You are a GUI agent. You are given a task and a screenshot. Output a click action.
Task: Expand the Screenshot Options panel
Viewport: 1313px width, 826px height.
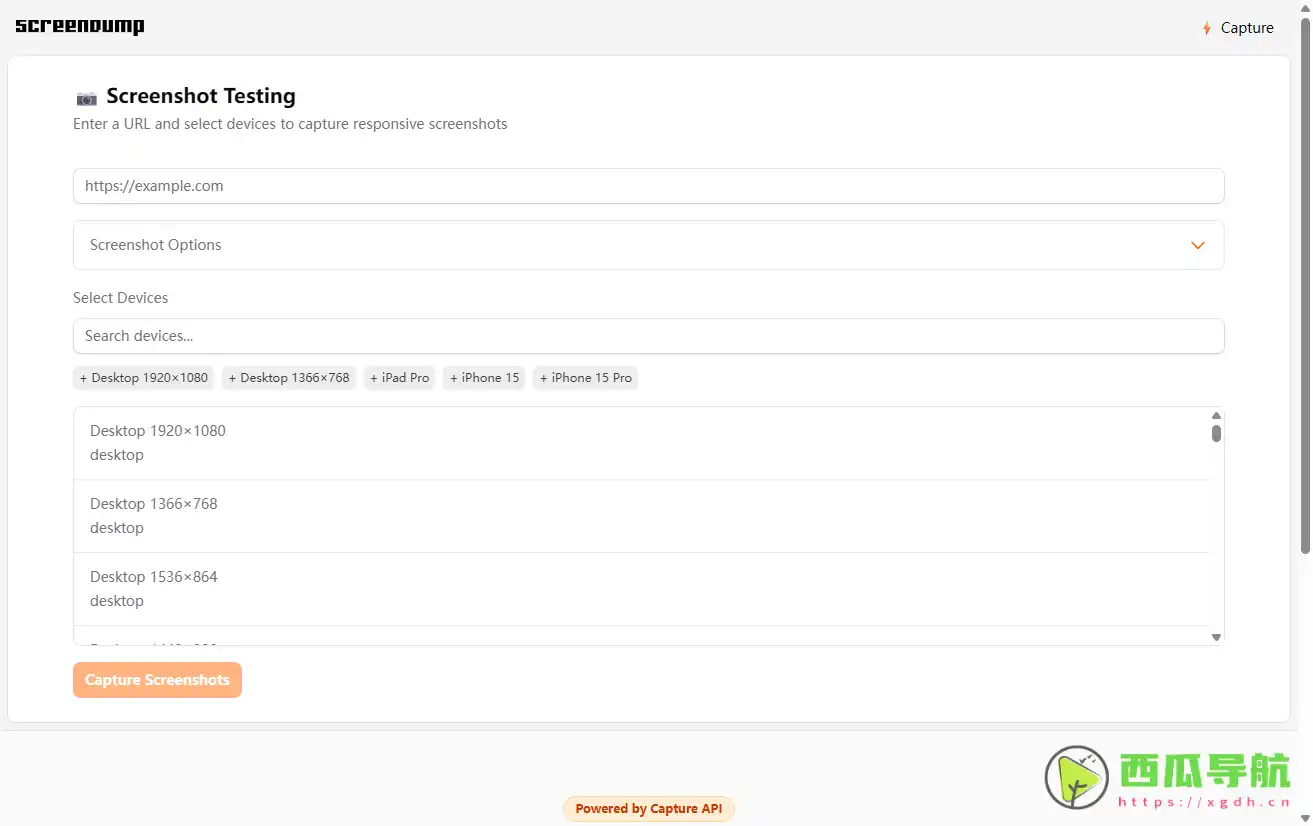[648, 245]
